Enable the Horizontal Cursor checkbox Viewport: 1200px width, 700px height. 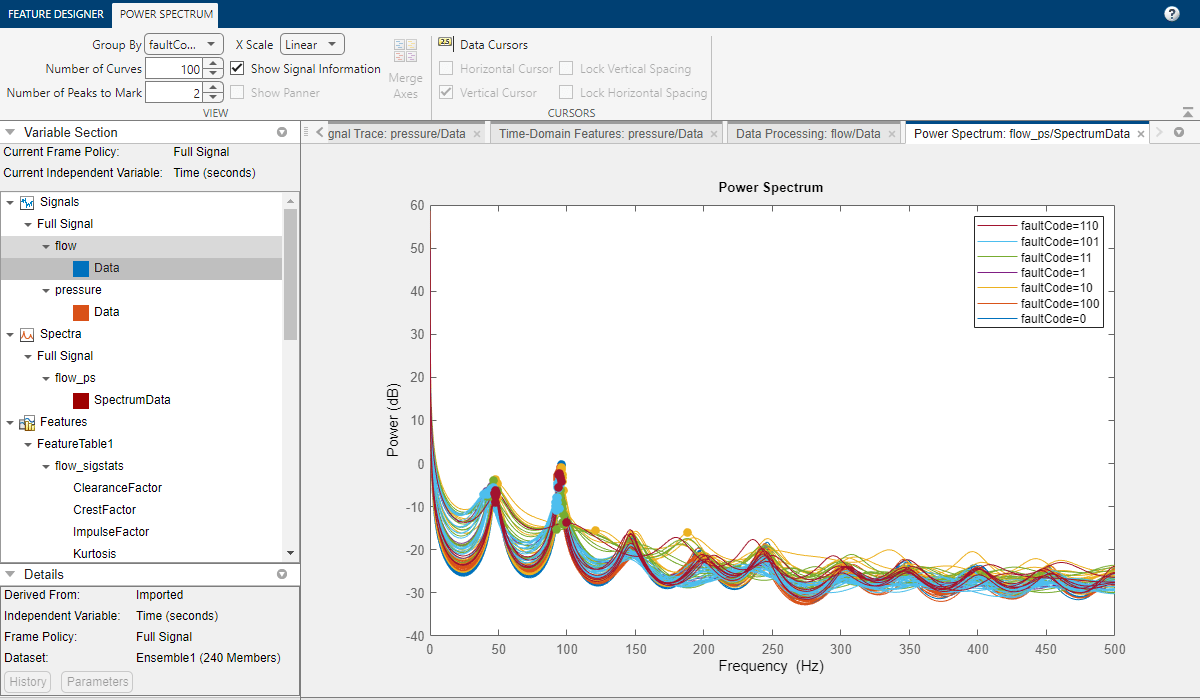pos(446,69)
